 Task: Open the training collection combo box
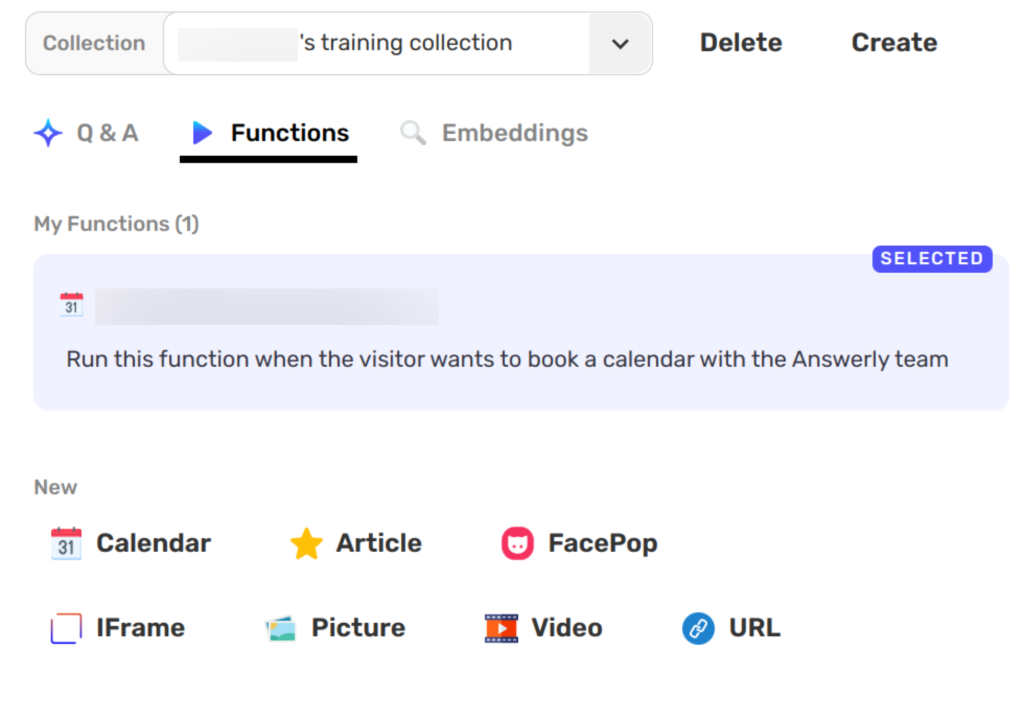(x=380, y=44)
